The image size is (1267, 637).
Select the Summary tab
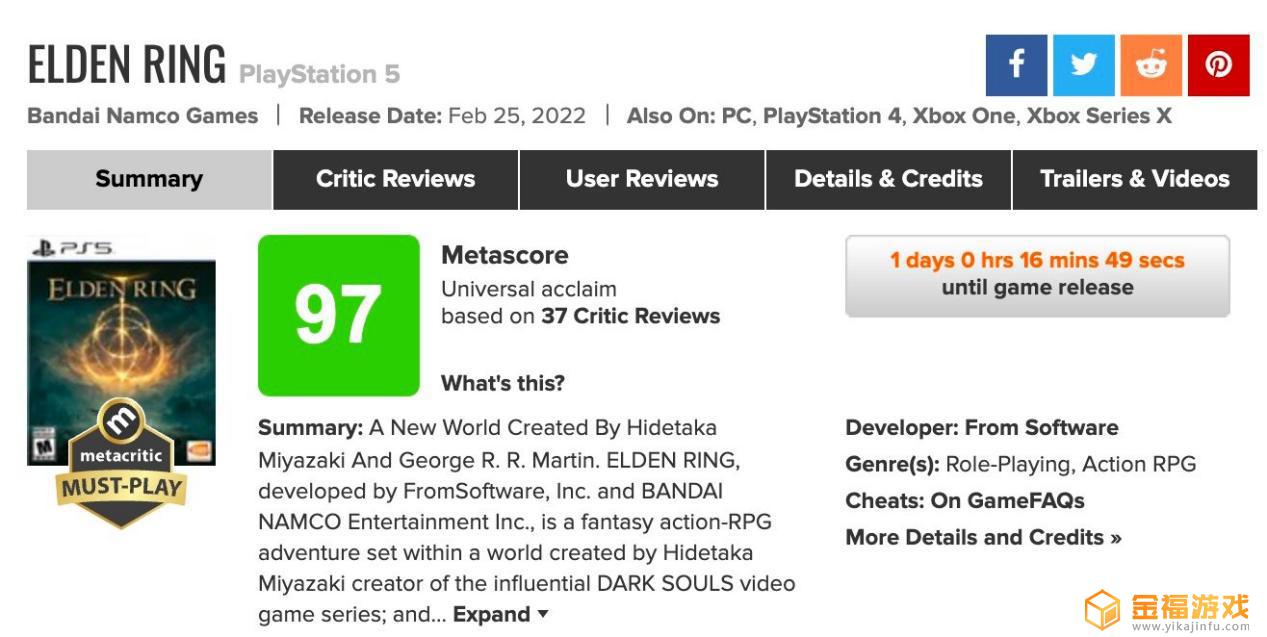(x=149, y=179)
